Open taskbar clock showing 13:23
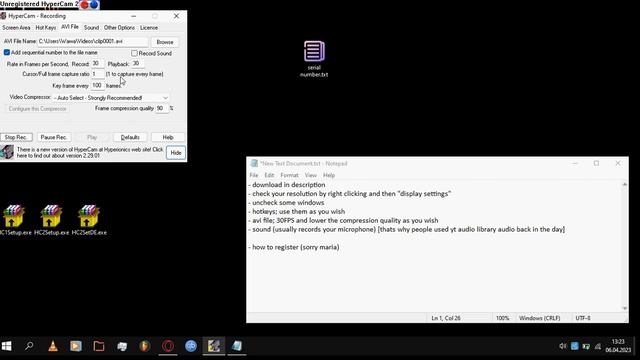Image resolution: width=640 pixels, height=360 pixels. pos(618,345)
